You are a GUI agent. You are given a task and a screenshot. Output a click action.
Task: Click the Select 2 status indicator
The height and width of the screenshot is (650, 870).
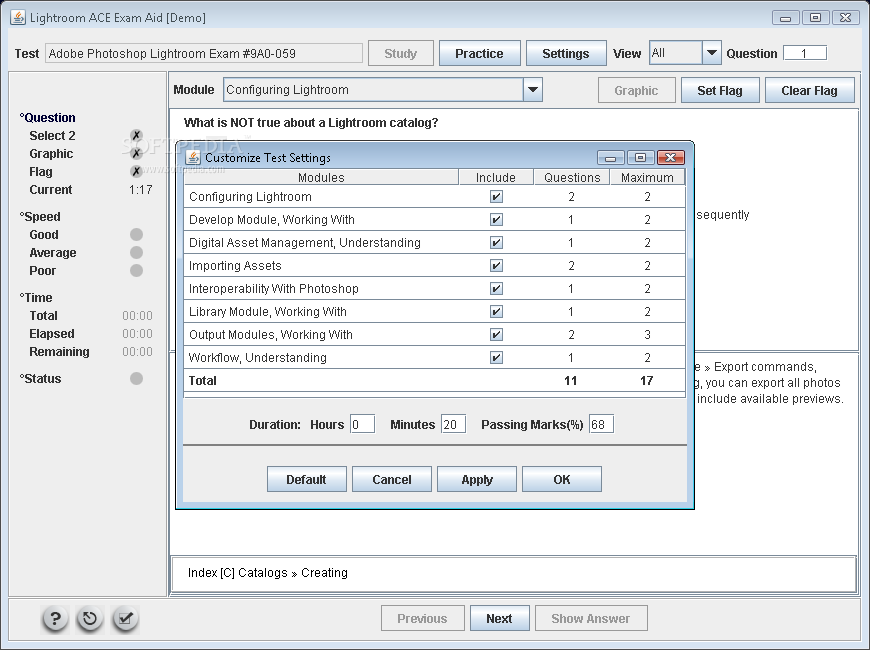pos(136,135)
